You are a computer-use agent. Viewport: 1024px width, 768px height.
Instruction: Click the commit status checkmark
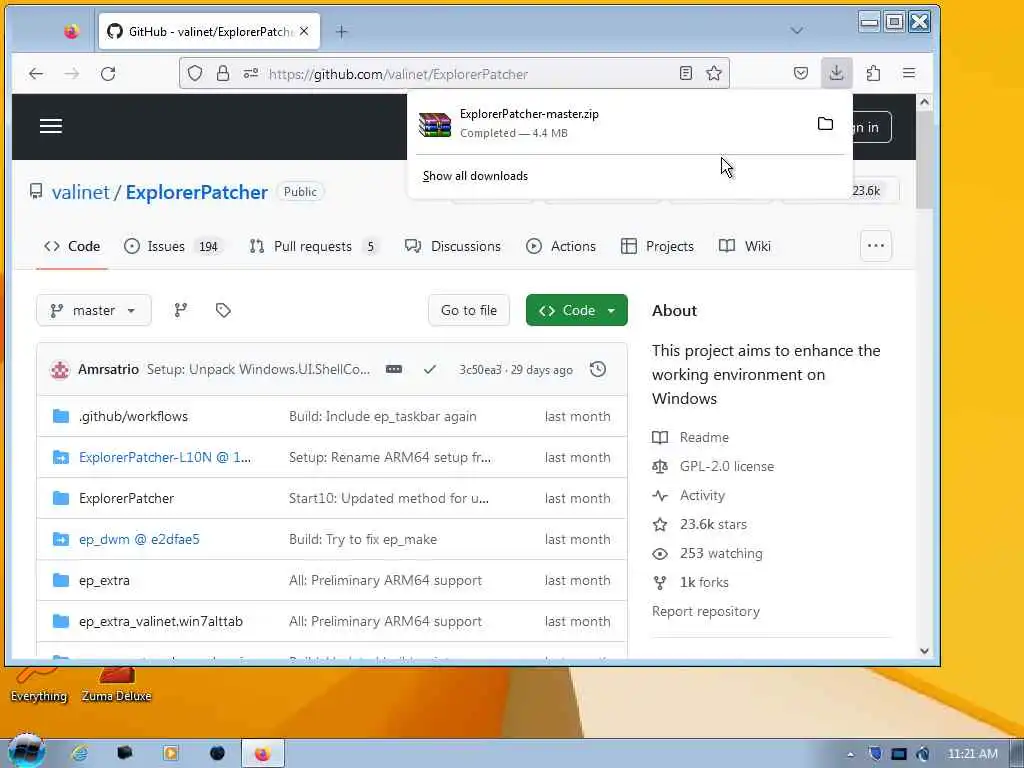pyautogui.click(x=430, y=370)
